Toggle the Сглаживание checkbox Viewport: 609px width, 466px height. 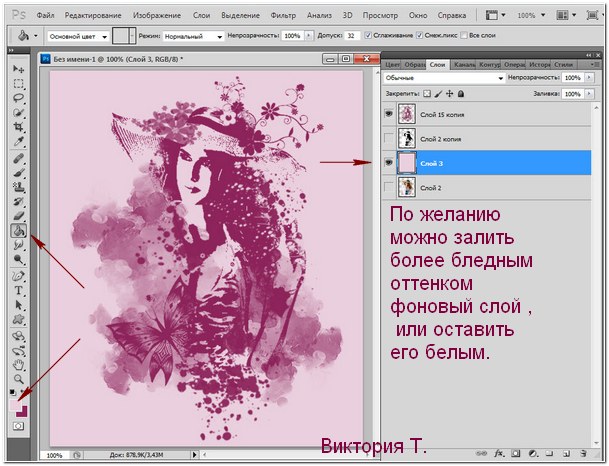[368, 35]
